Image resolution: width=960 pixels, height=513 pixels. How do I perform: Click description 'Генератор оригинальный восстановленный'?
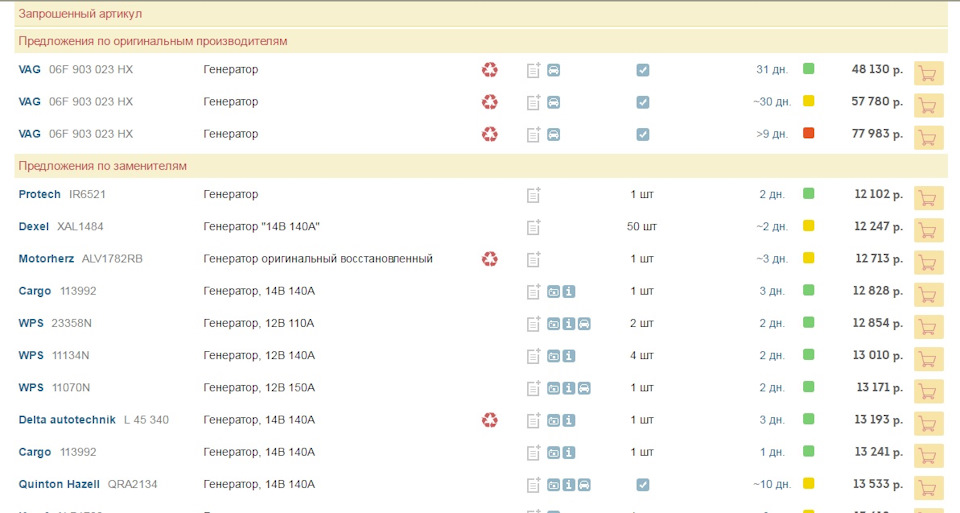318,259
